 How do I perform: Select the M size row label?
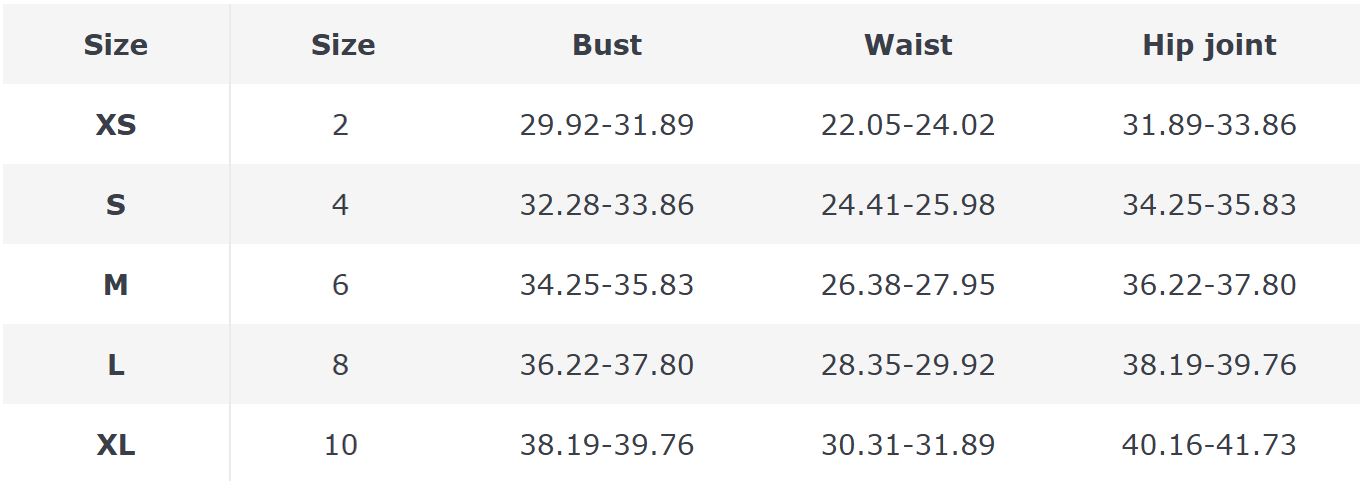click(116, 285)
